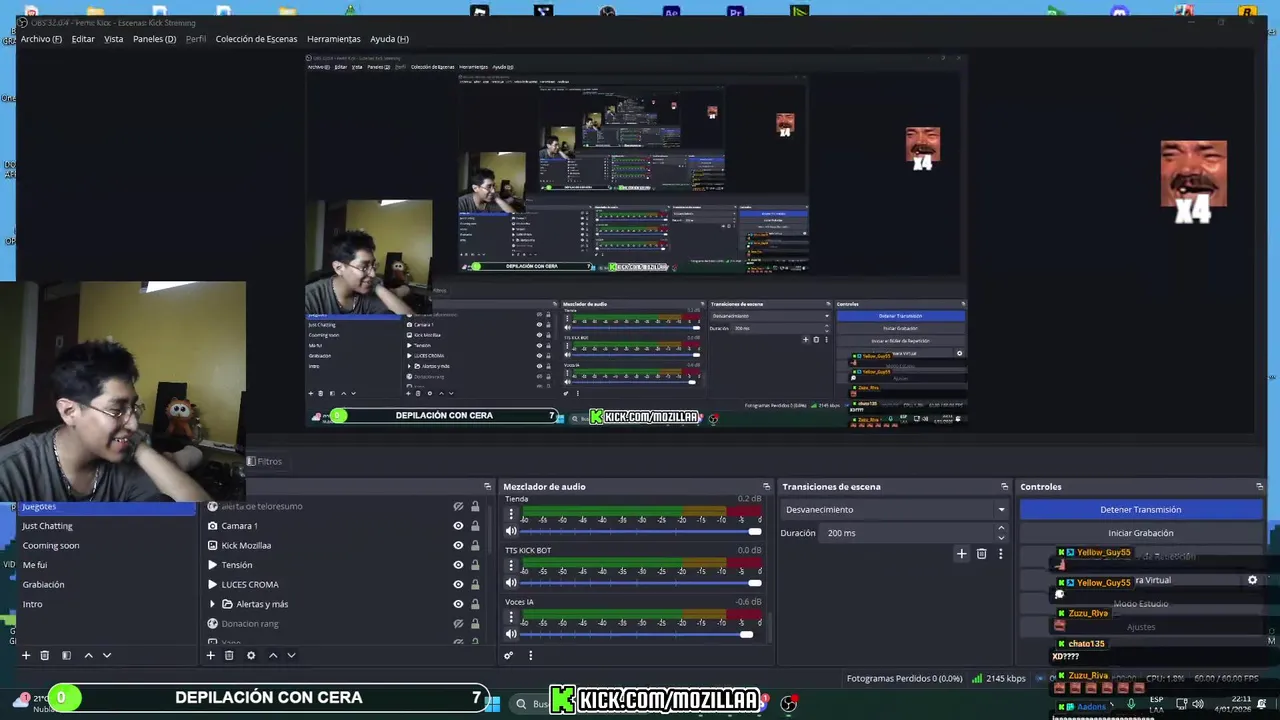Hide the Camara 1 source with eye icon
Image resolution: width=1280 pixels, height=720 pixels.
click(x=458, y=526)
